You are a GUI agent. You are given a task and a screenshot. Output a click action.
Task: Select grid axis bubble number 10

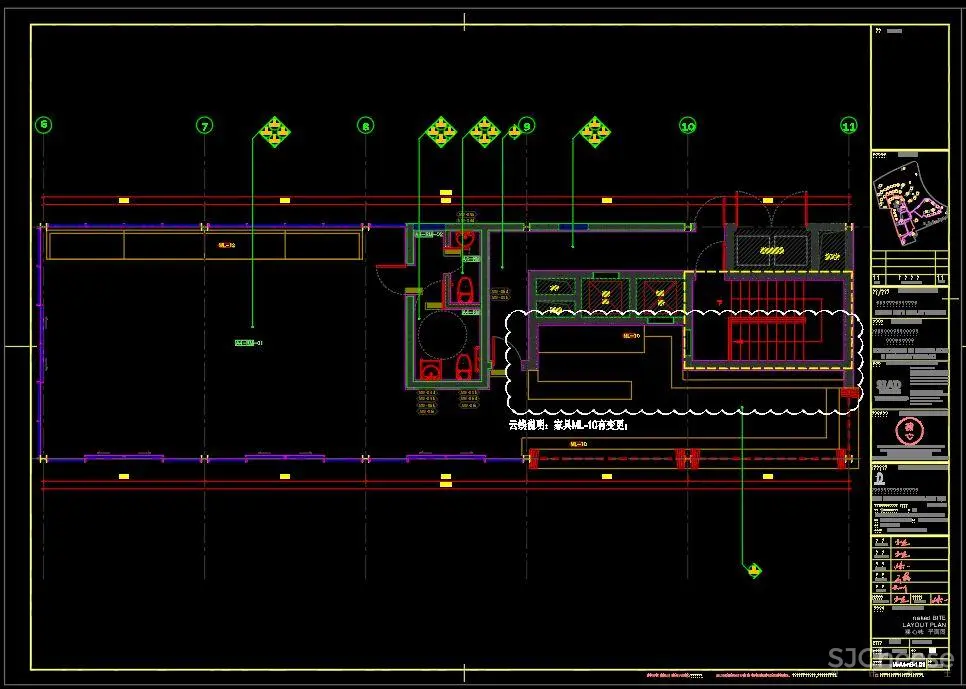pyautogui.click(x=687, y=125)
